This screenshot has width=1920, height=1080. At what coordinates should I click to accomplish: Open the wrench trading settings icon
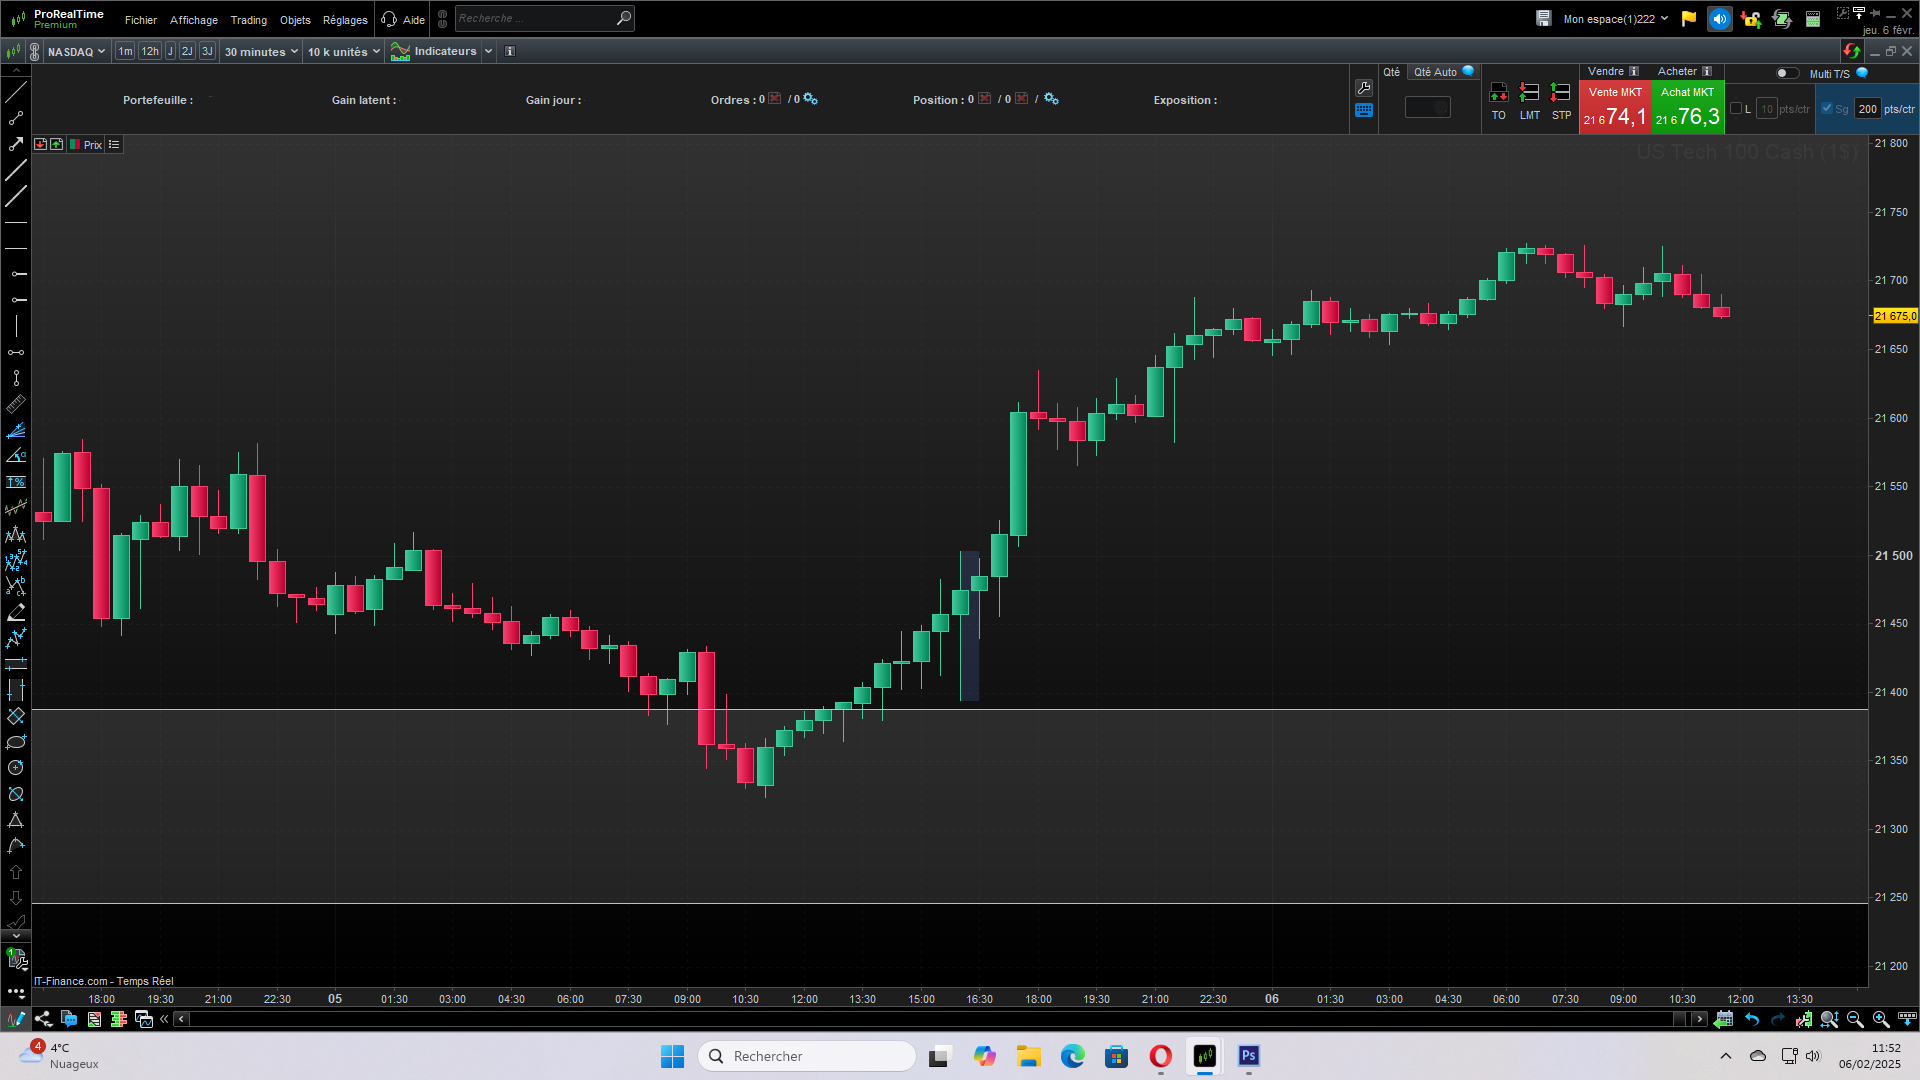pos(1364,88)
